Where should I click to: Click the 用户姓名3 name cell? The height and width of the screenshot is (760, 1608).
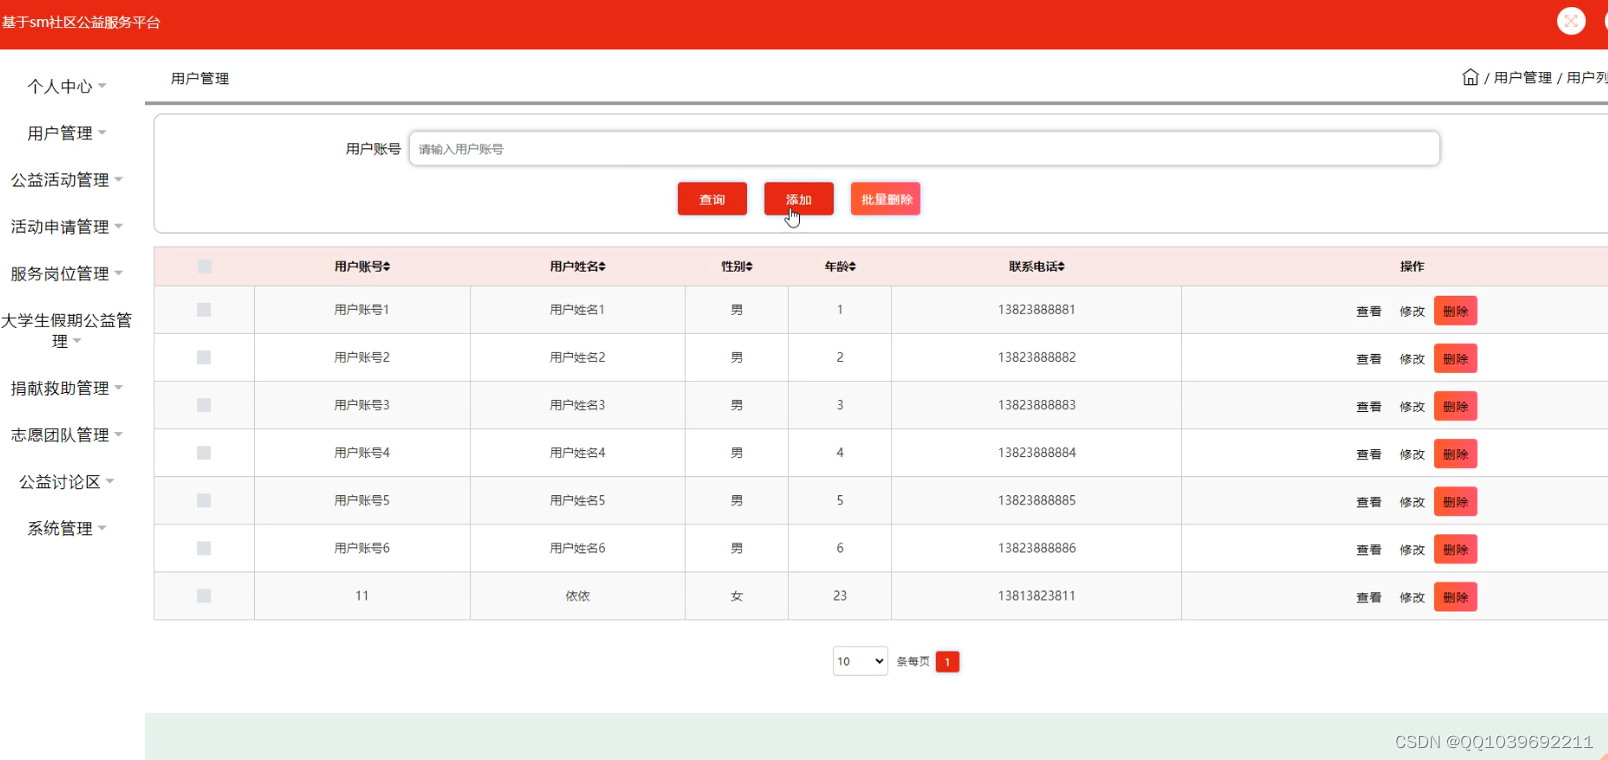click(577, 405)
